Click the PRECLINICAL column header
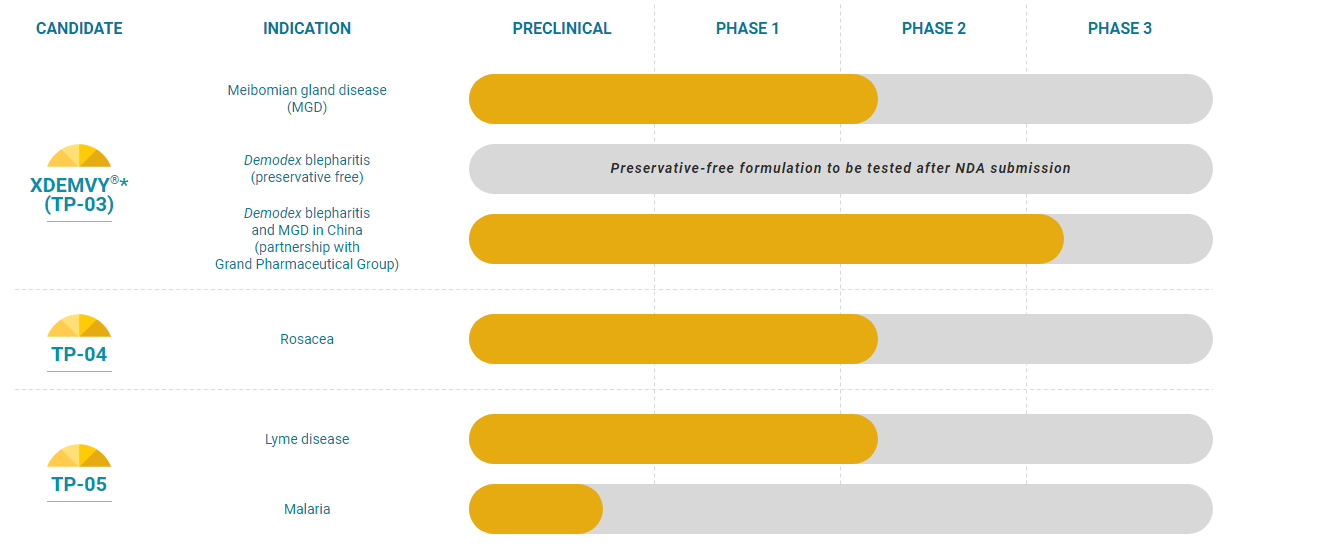 [x=562, y=28]
